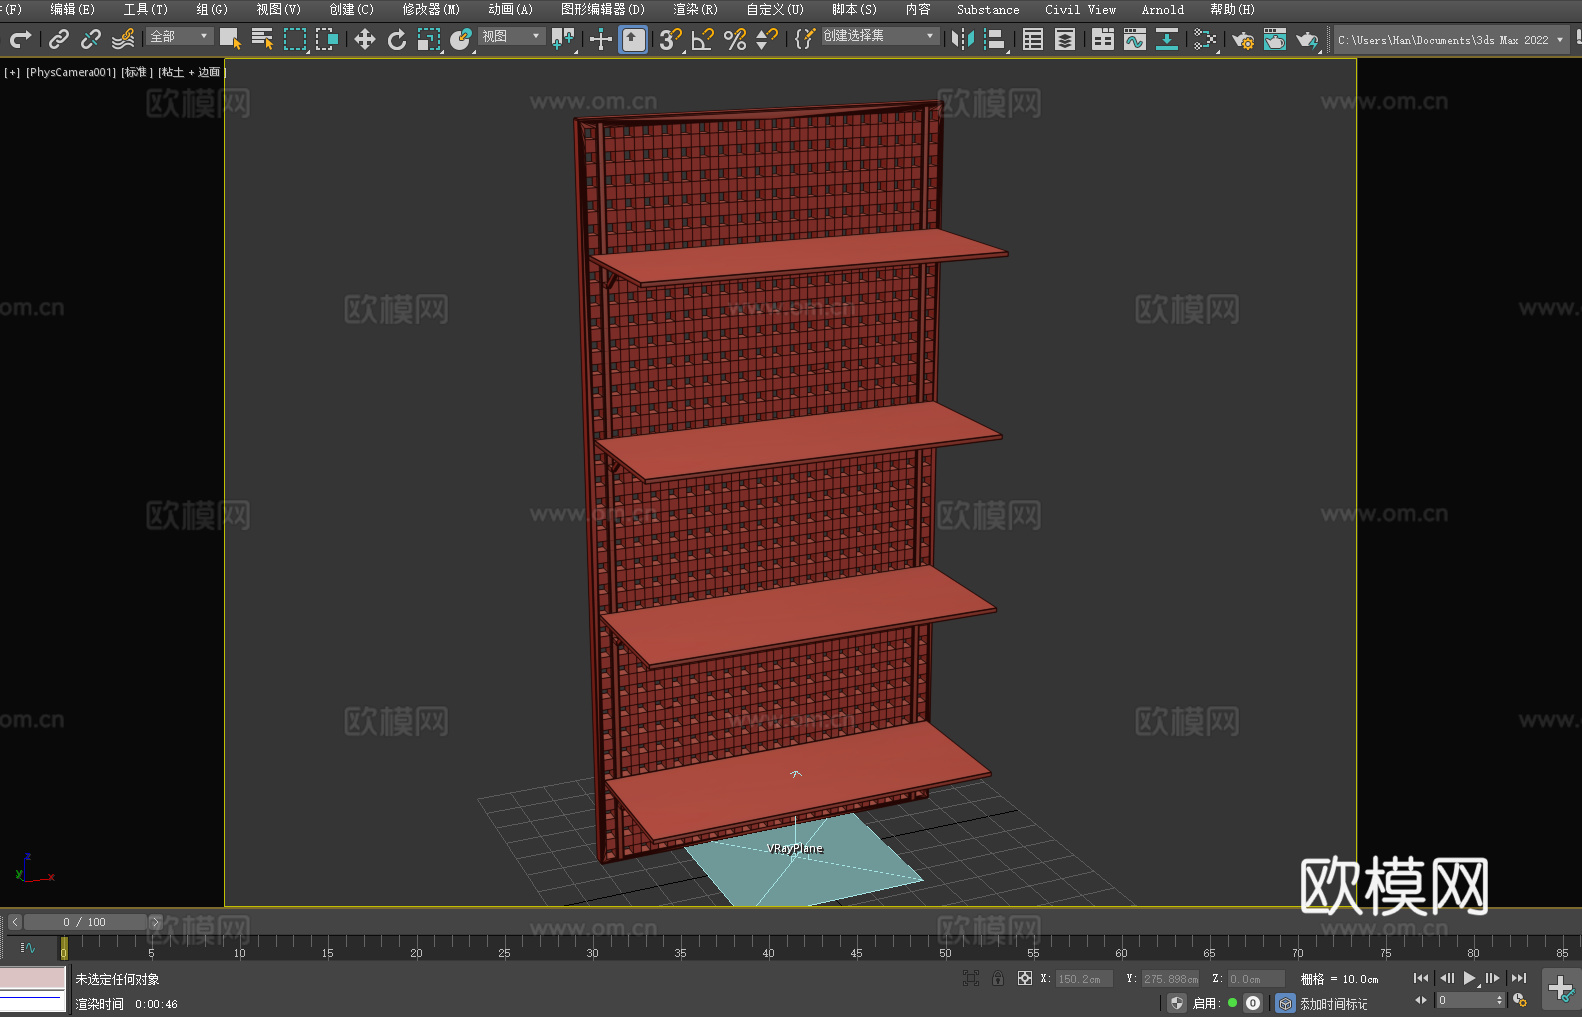Click the 标准 viewport shading label
This screenshot has height=1017, width=1582.
137,72
